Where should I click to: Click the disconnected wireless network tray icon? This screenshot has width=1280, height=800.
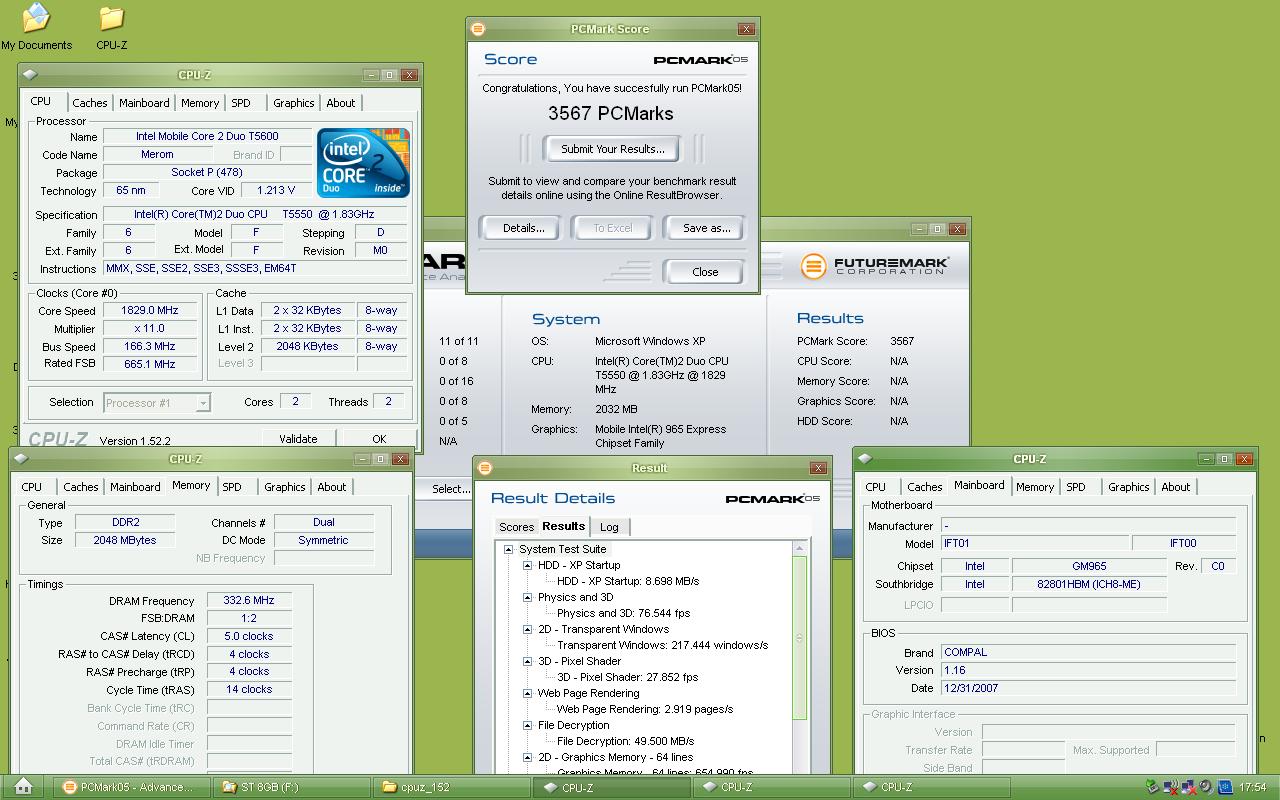1170,787
